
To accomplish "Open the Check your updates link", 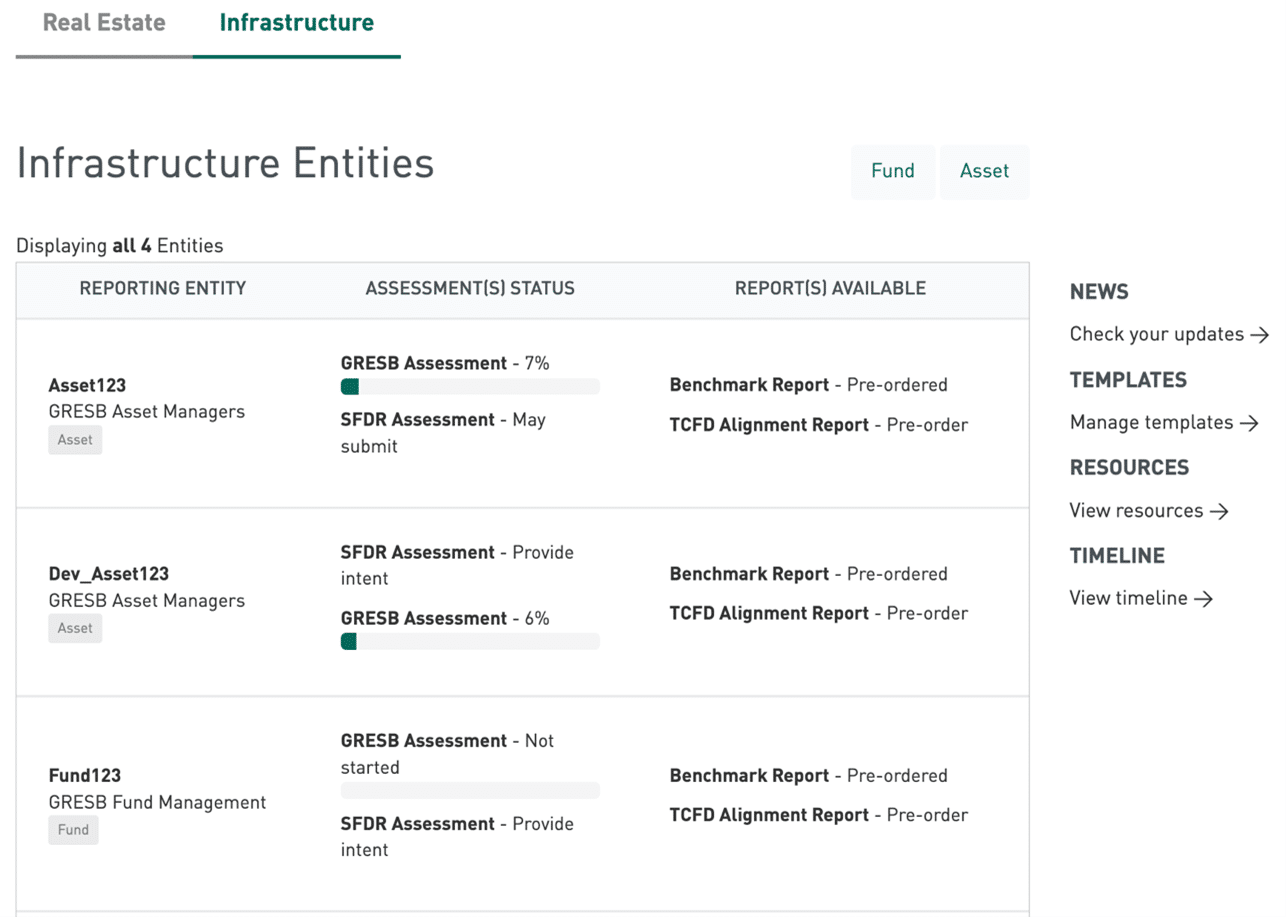I will pyautogui.click(x=1168, y=334).
